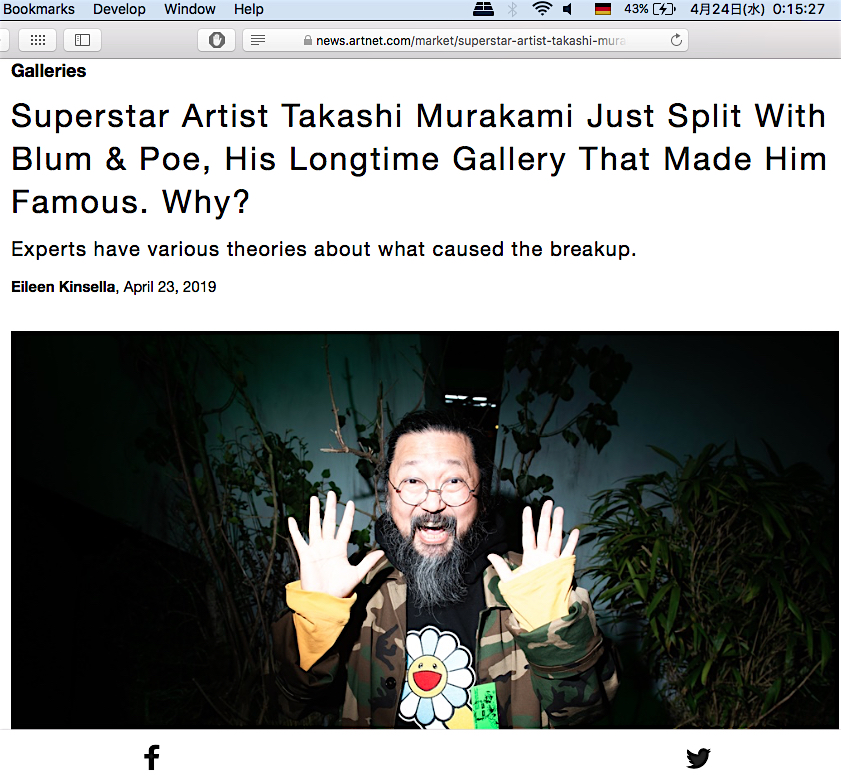Reload the page with the refresh icon
The width and height of the screenshot is (841, 778).
click(x=676, y=40)
